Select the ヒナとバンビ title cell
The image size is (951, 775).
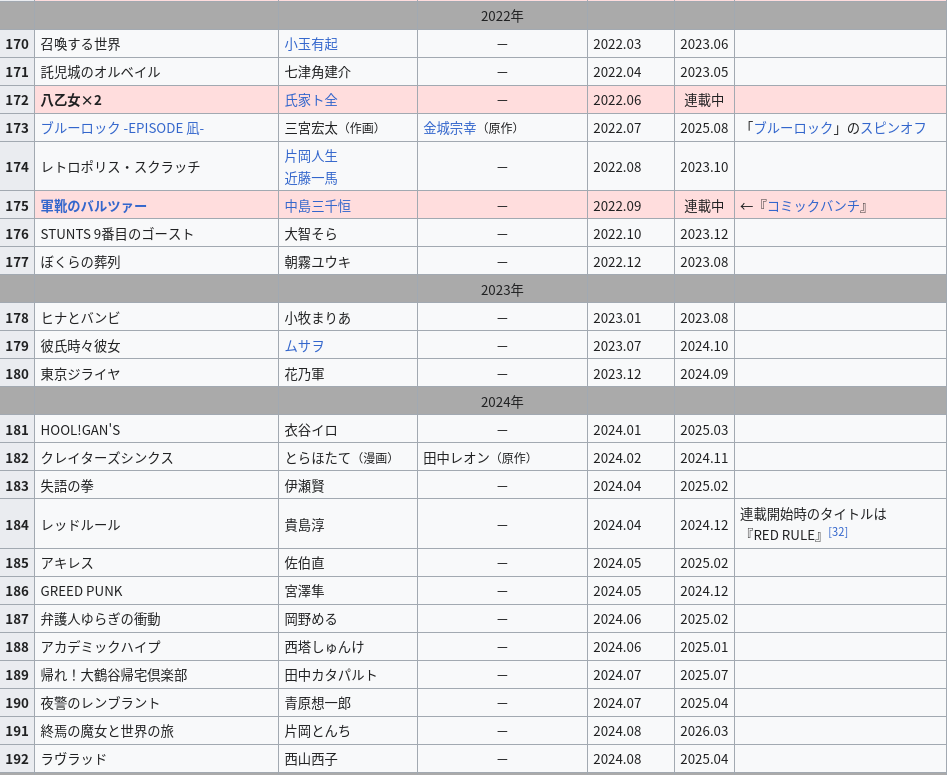156,318
